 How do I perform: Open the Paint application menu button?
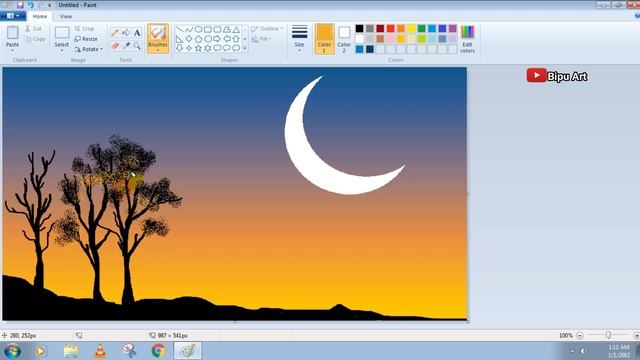tap(13, 16)
